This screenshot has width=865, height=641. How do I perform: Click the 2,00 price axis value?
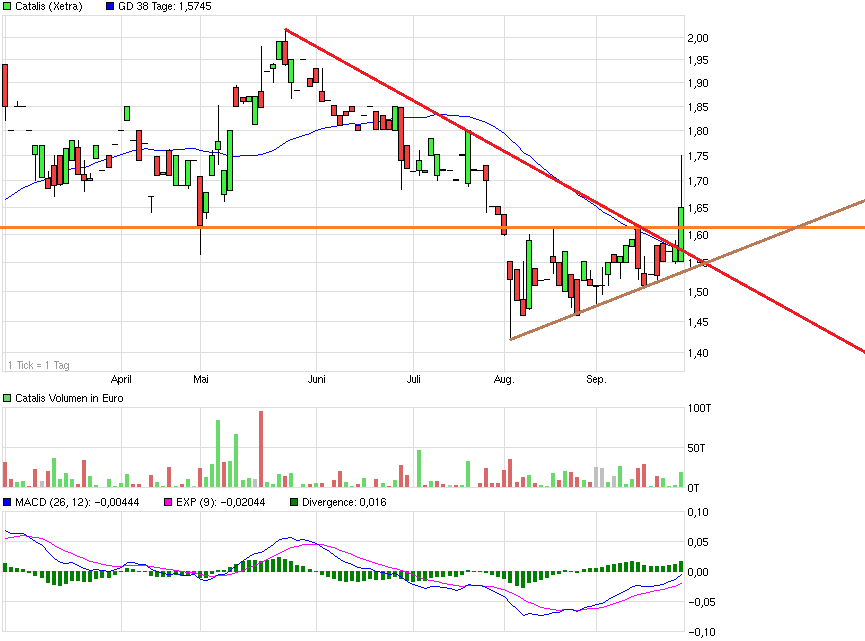(x=698, y=38)
